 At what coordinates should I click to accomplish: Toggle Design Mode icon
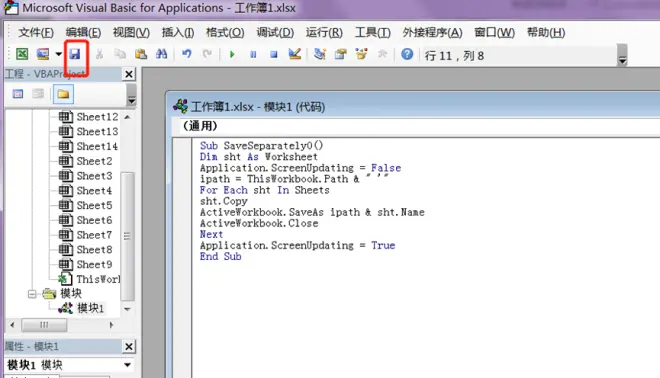click(295, 54)
